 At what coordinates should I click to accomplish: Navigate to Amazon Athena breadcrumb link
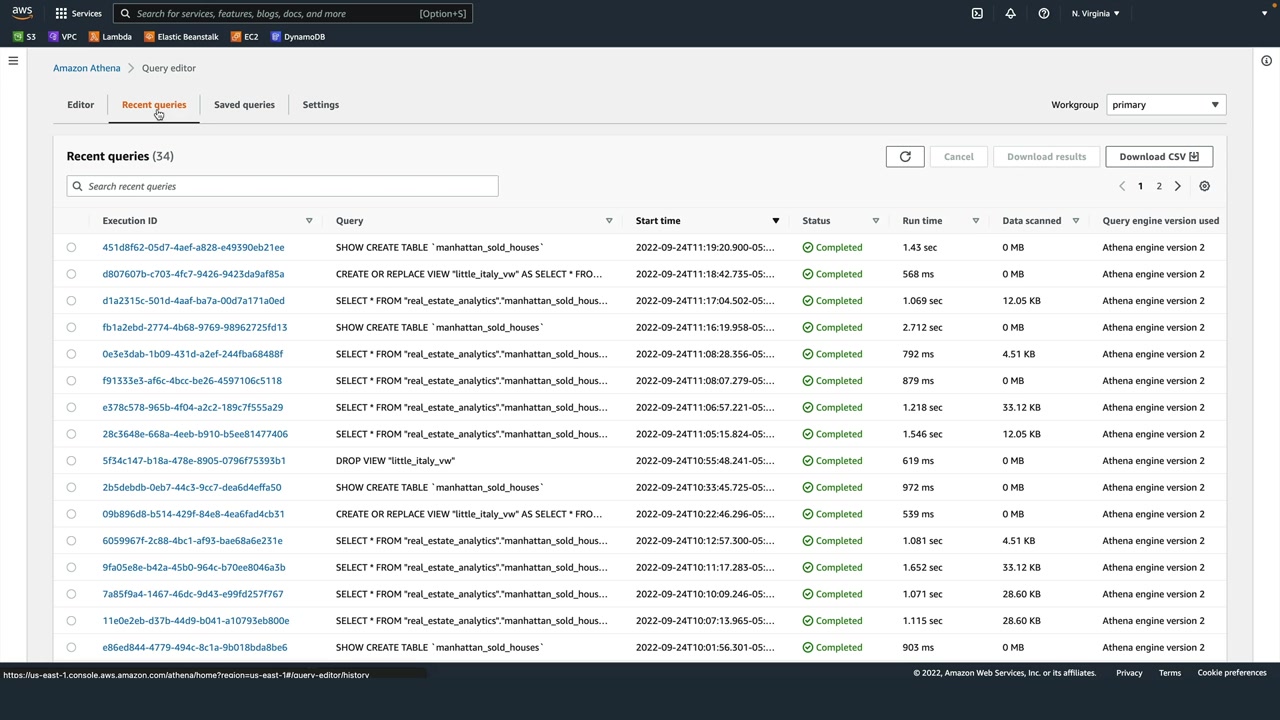click(87, 68)
